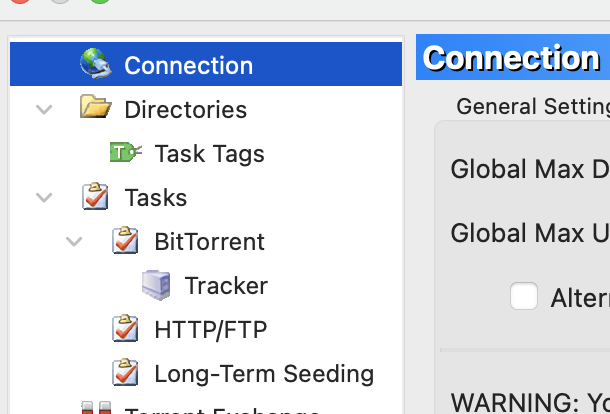Screen dimensions: 610x414
Task: Click the Tracker server icon
Action: pyautogui.click(x=156, y=285)
